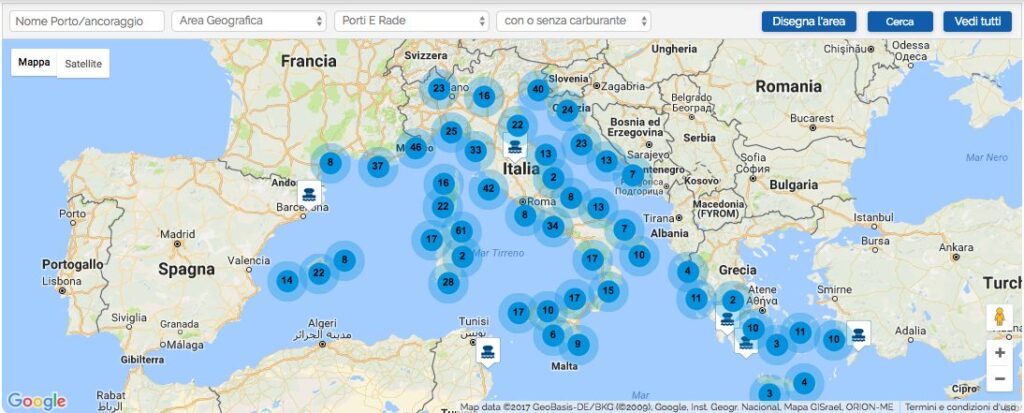Open the cluster marker showing 14
1024x413 pixels.
(x=287, y=281)
